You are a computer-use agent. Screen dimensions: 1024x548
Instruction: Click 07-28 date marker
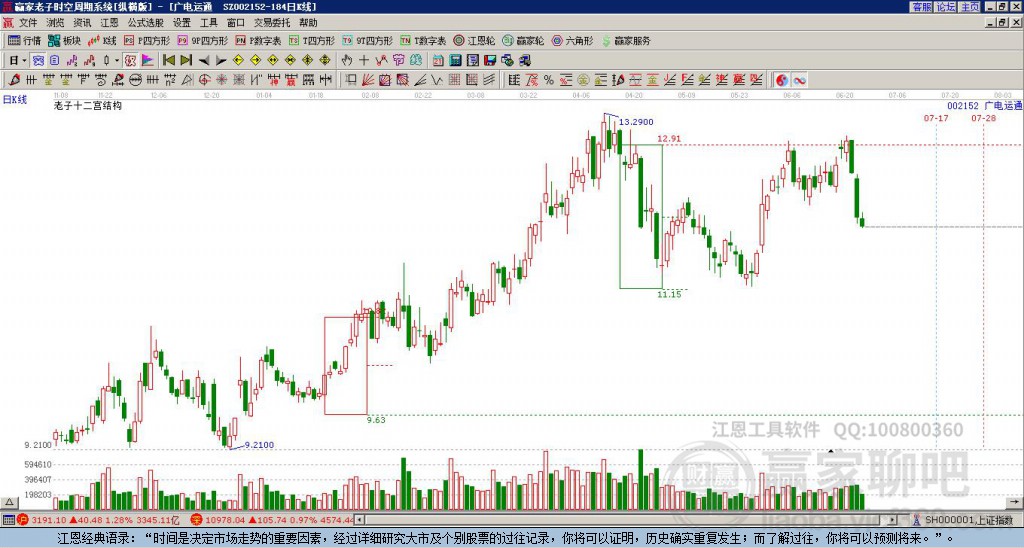point(984,118)
